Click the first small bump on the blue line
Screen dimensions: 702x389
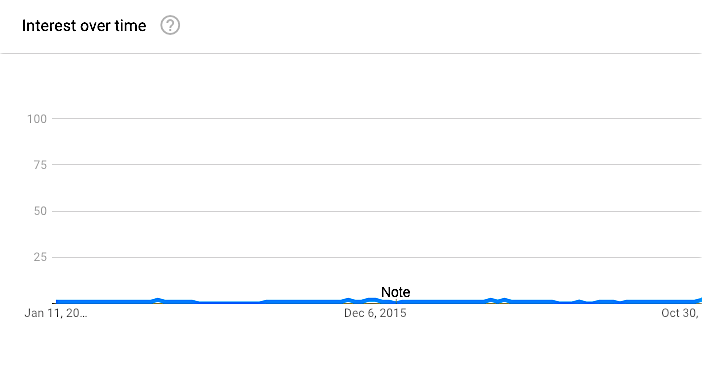(x=157, y=300)
